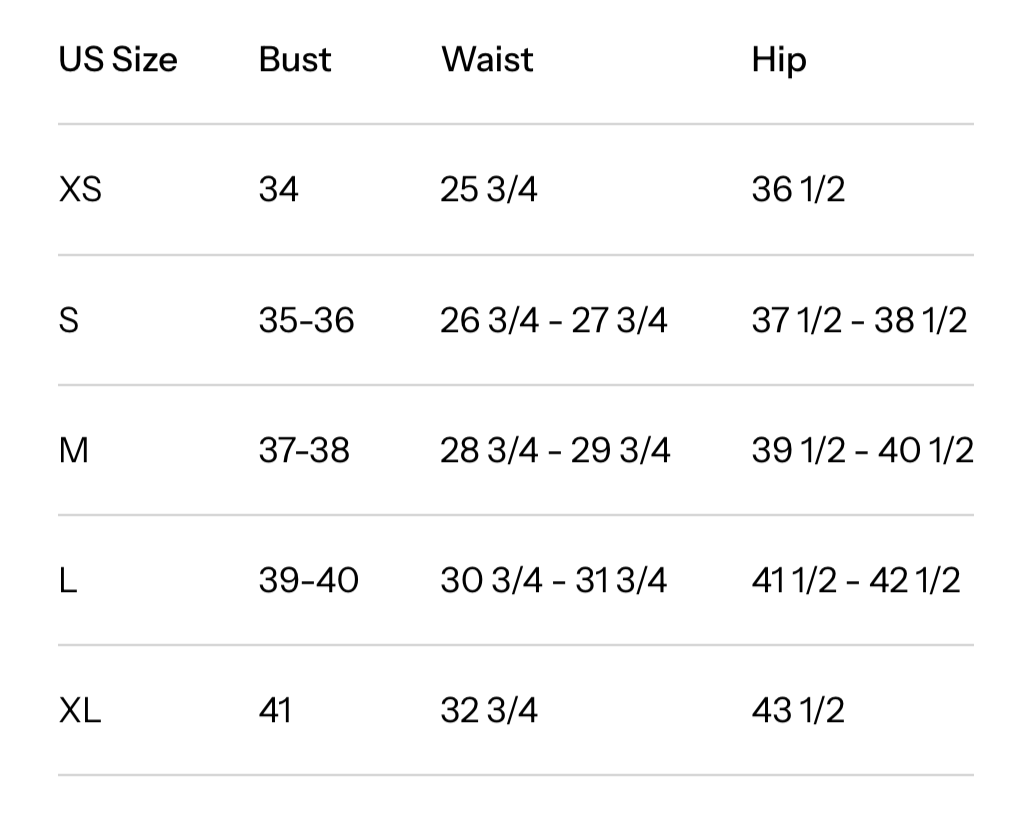The width and height of the screenshot is (1028, 834).
Task: Click the XS size row label
Action: (80, 189)
